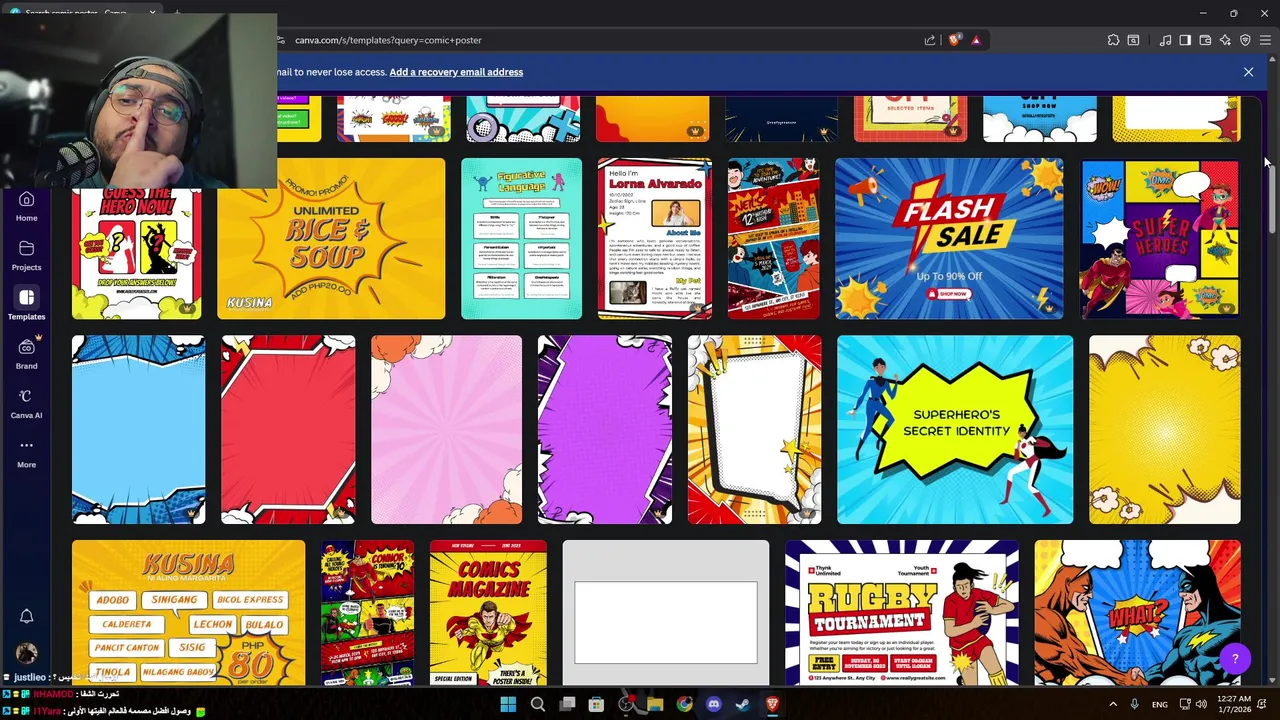Select Templates in the Canva sidebar
Image resolution: width=1280 pixels, height=720 pixels.
[26, 305]
